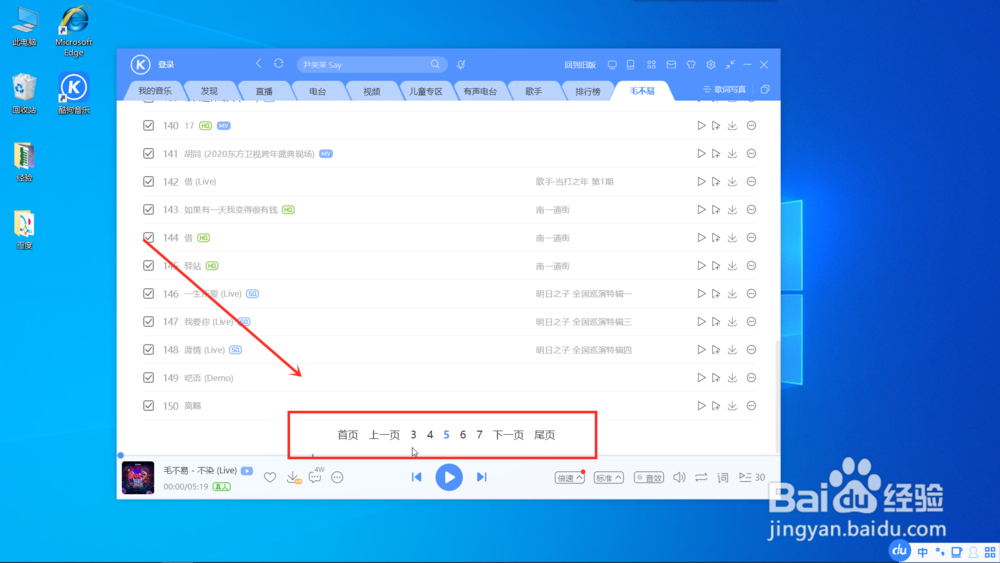
Task: Switch to the 电台 tab
Action: (318, 91)
